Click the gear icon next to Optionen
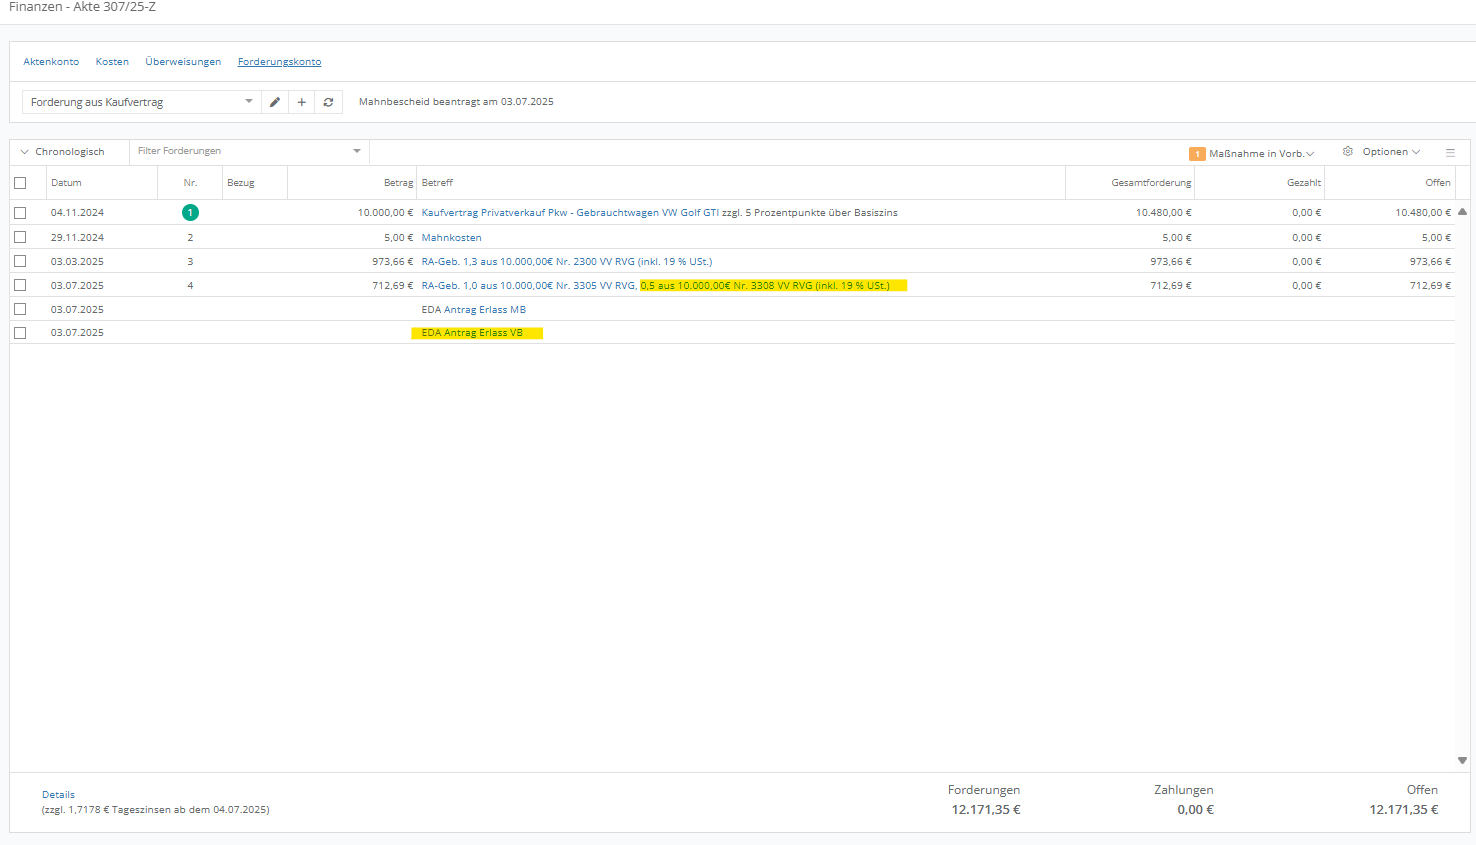This screenshot has height=845, width=1476. tap(1347, 152)
